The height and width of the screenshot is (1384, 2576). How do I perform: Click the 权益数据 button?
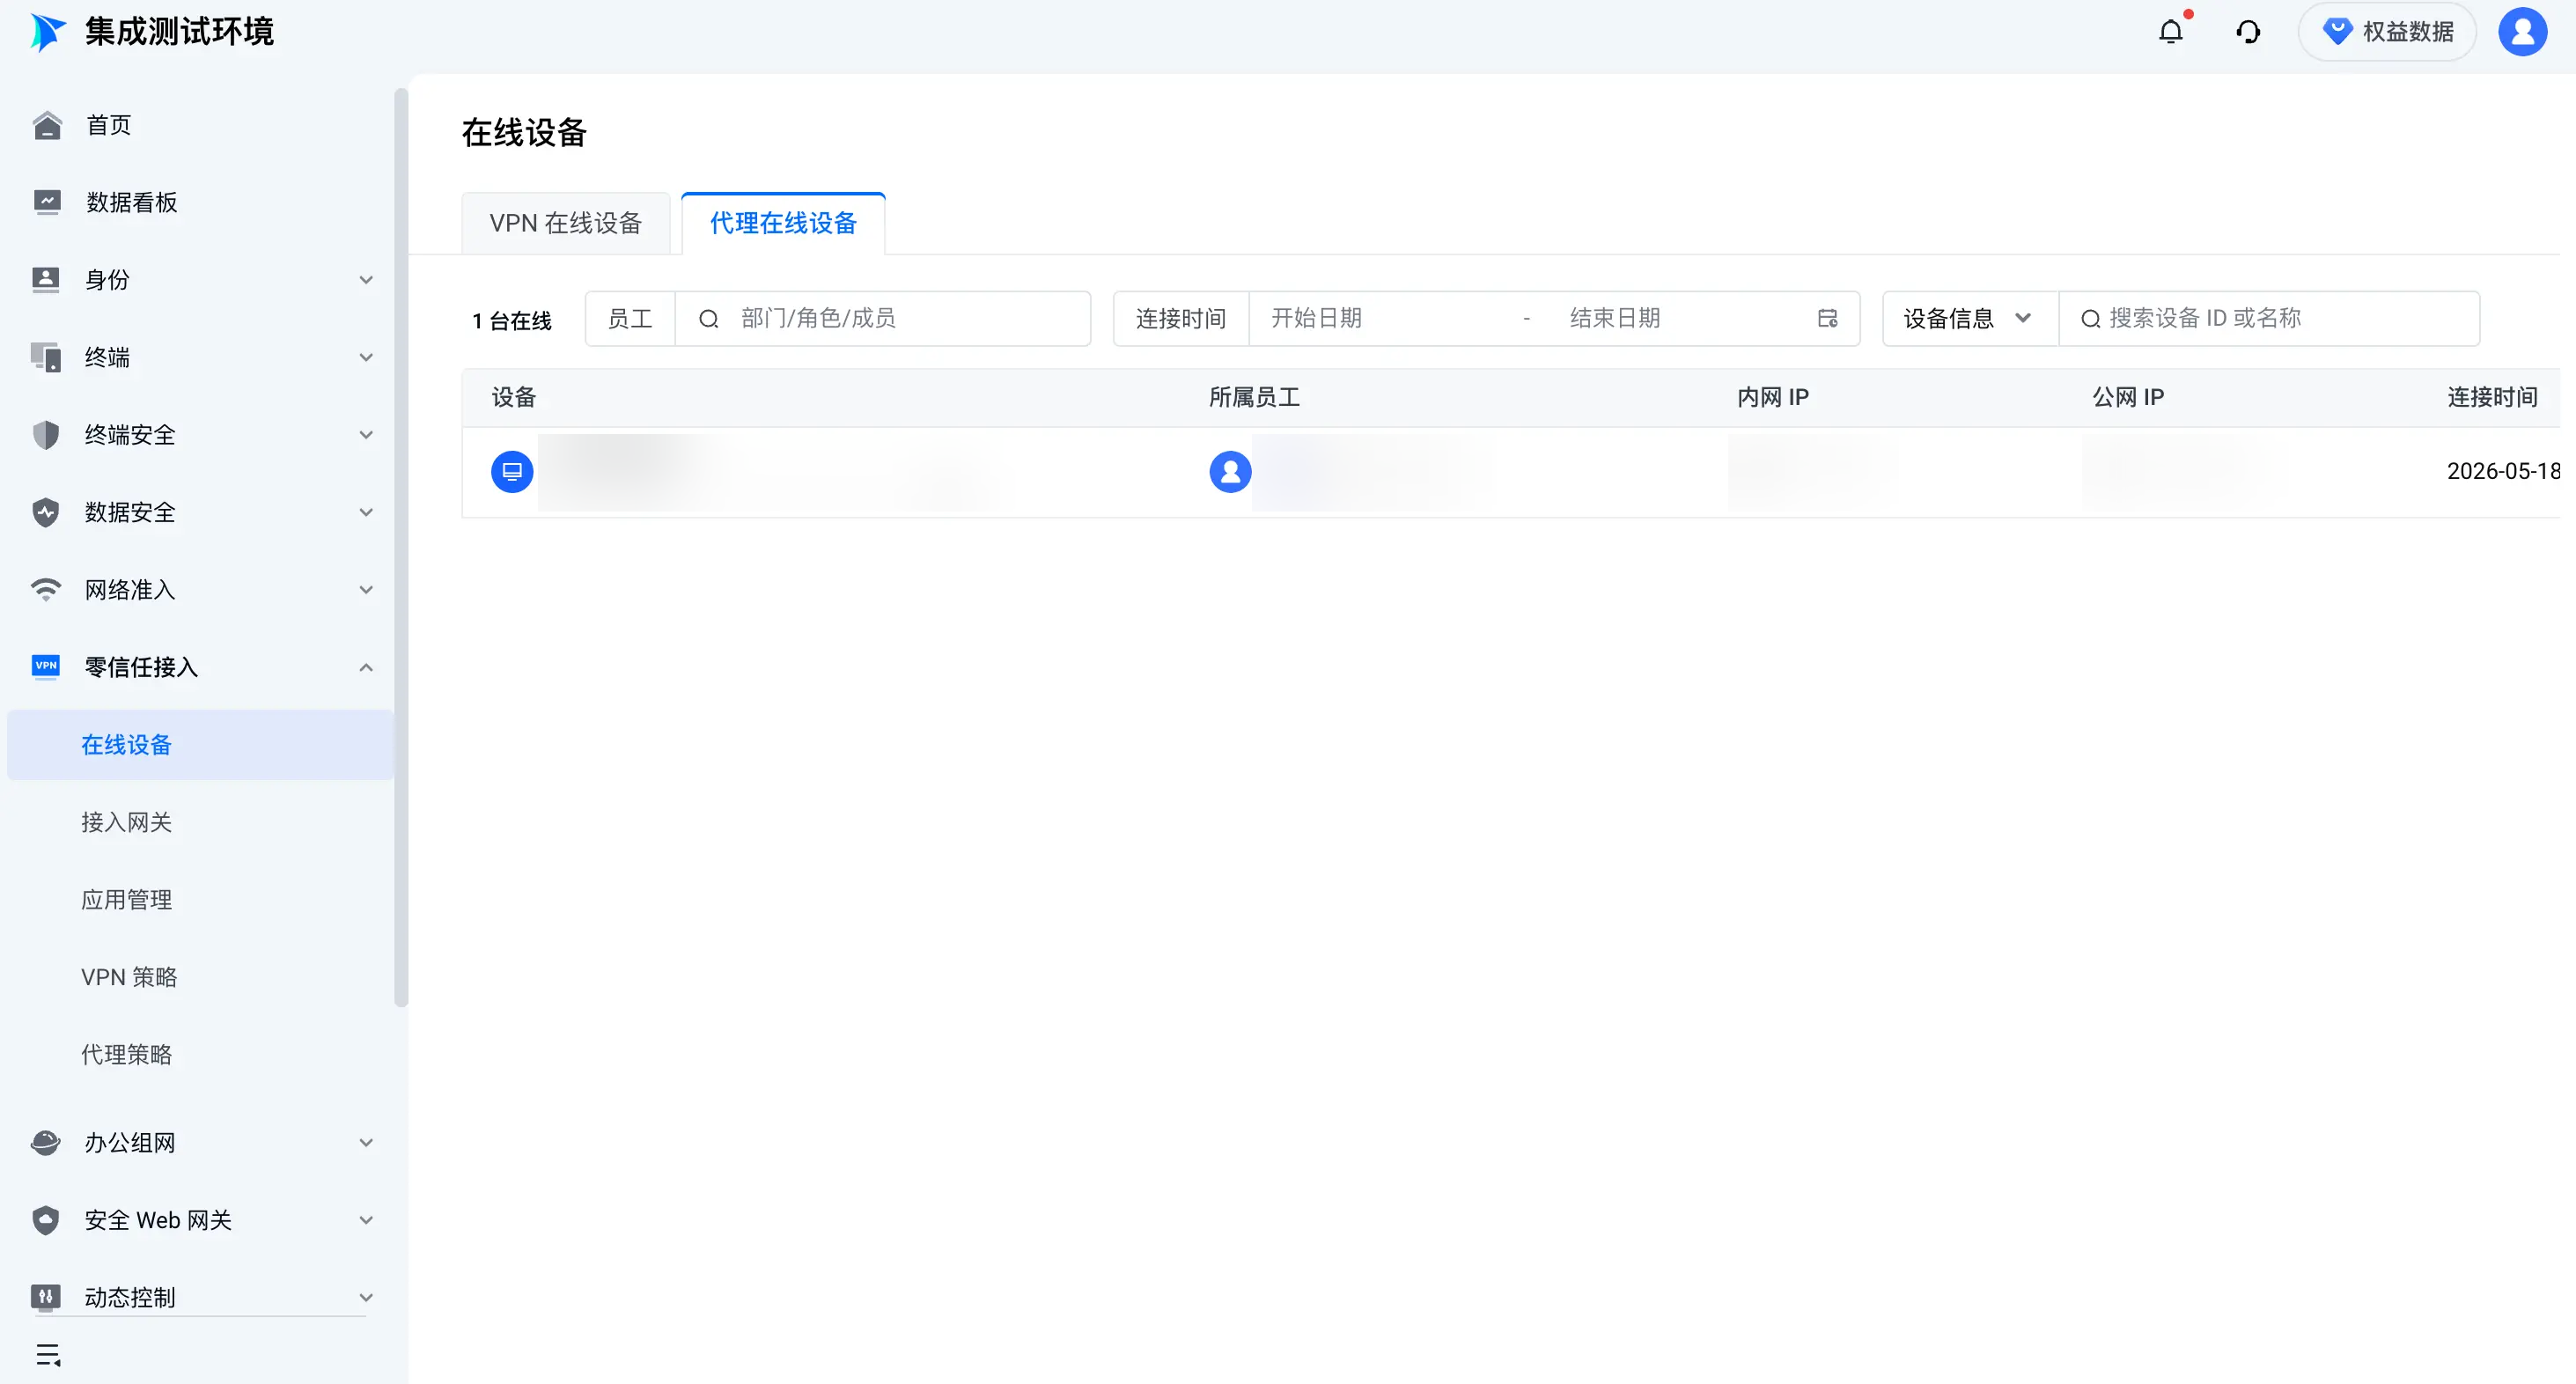pyautogui.click(x=2387, y=32)
